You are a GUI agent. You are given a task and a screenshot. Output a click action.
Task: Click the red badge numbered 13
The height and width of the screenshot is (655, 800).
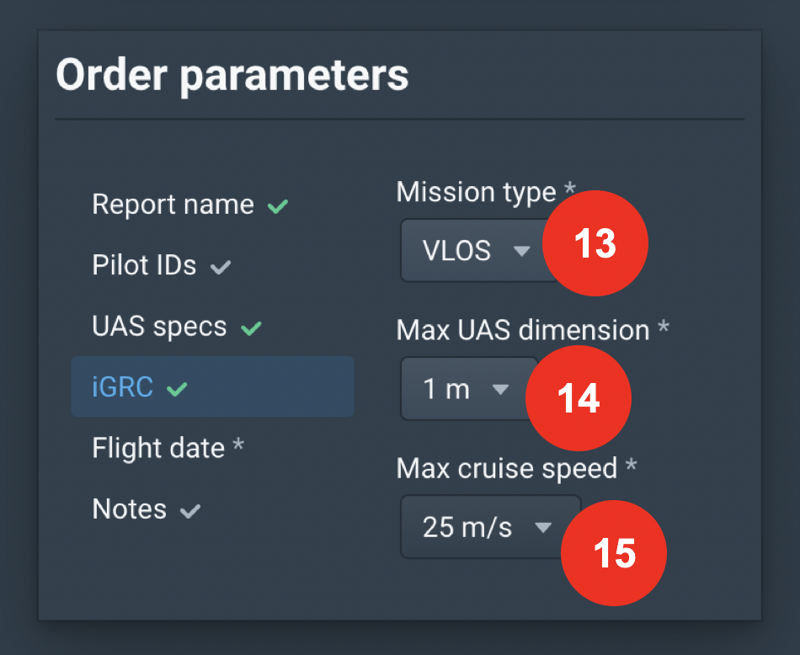pyautogui.click(x=595, y=244)
